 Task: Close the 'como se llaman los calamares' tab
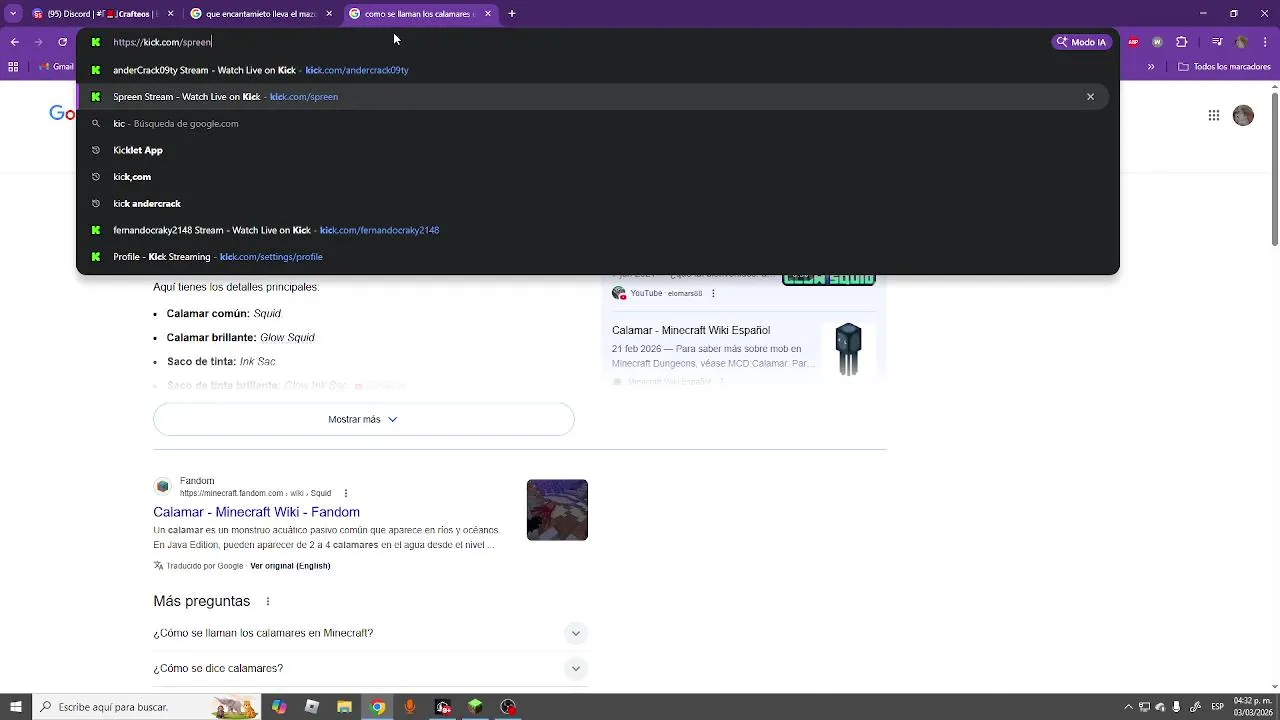pos(488,14)
